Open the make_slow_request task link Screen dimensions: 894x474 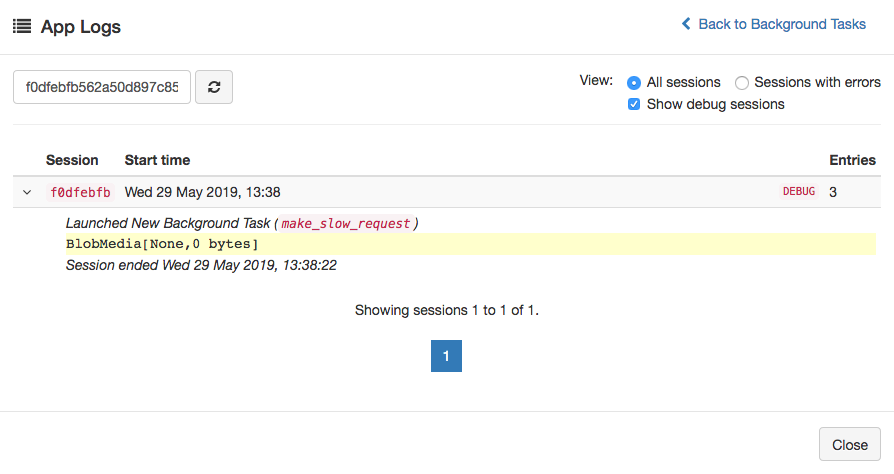[345, 223]
